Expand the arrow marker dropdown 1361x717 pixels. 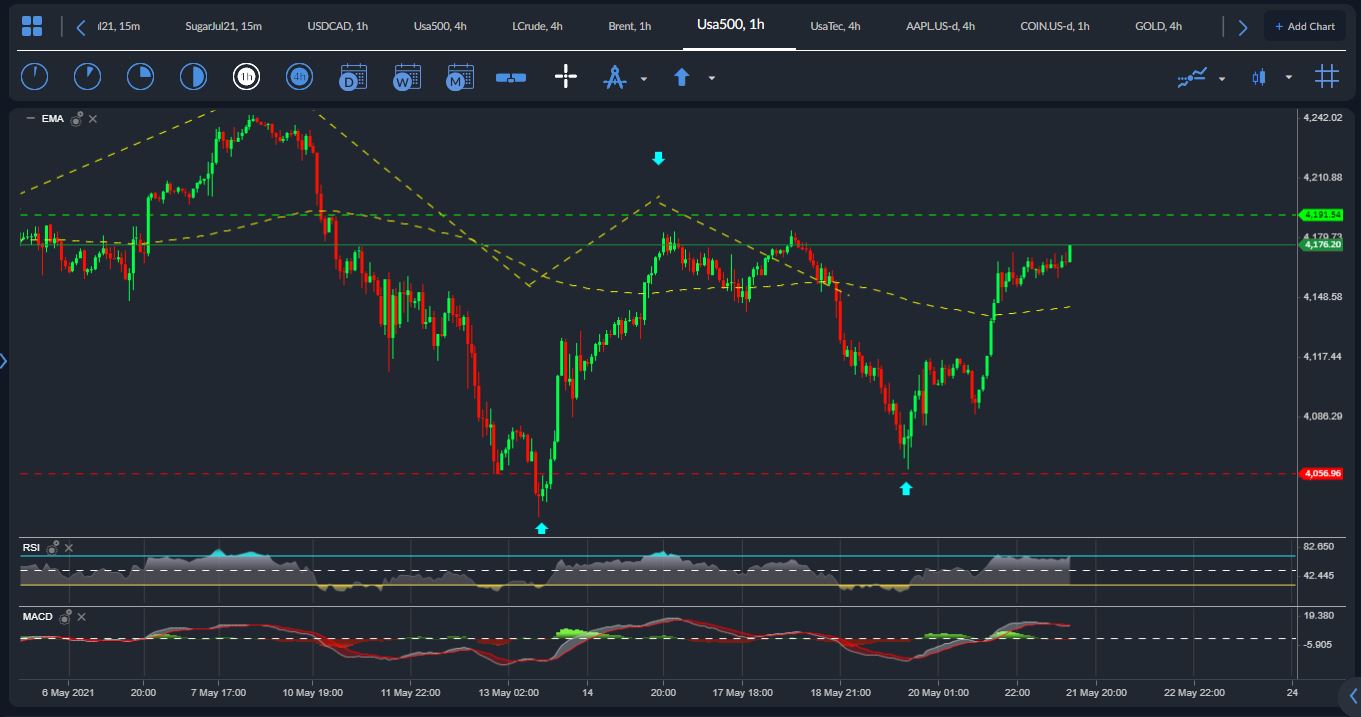coord(712,78)
